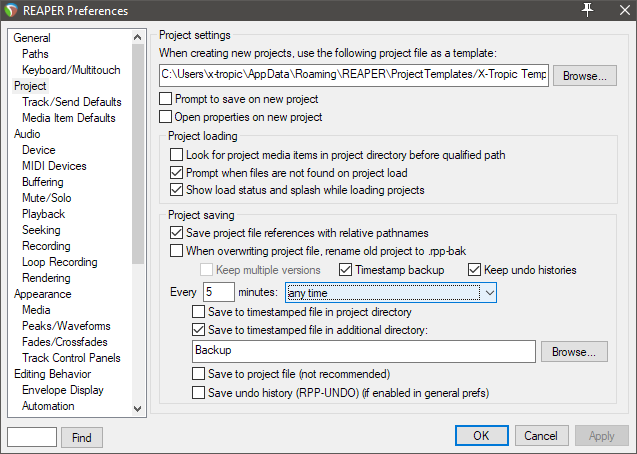This screenshot has height=454, width=637.
Task: Enable Save to project file (not recommended)
Action: pos(198,373)
